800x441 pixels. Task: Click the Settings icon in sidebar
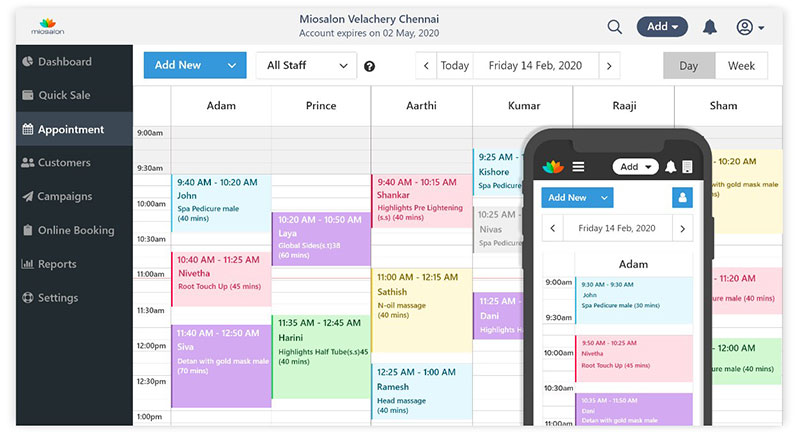28,298
